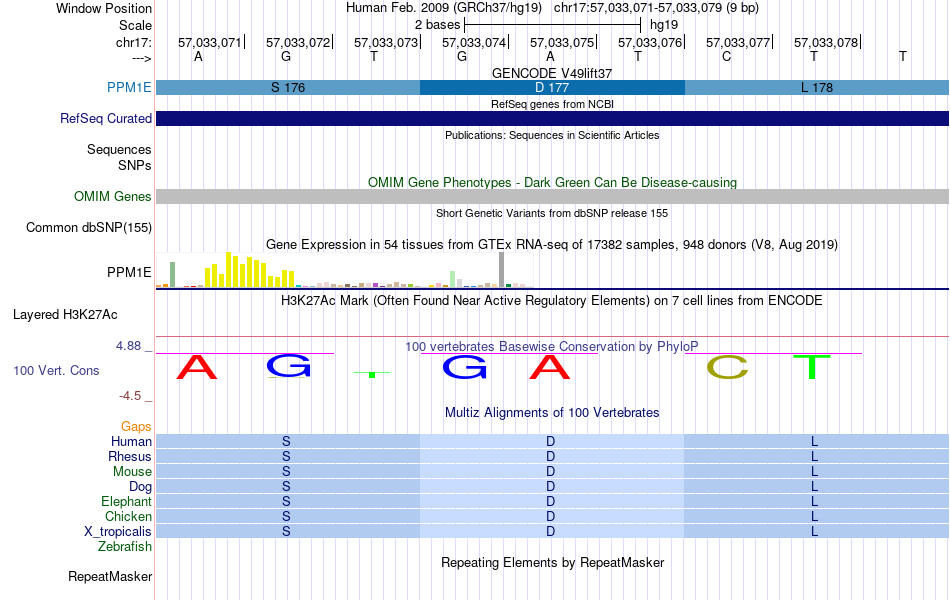Click the S 176 codon block
Viewport: 950px width, 600px height.
click(288, 87)
